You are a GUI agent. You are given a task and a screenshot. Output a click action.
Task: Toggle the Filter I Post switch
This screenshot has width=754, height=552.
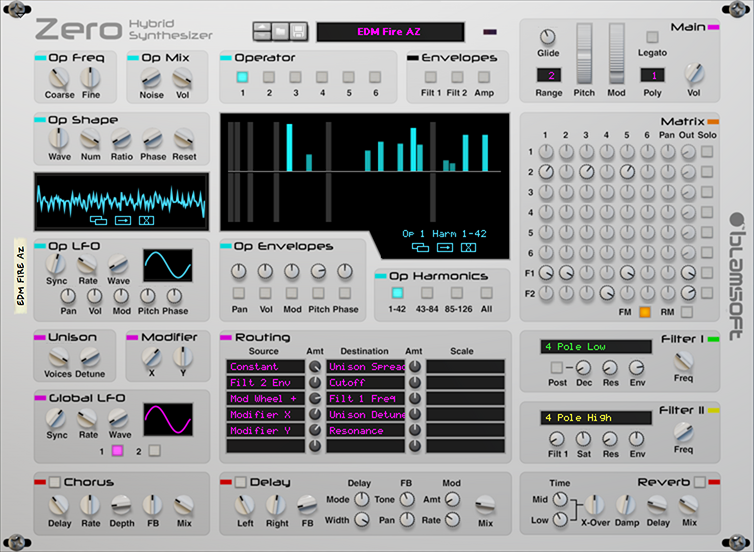(x=556, y=368)
